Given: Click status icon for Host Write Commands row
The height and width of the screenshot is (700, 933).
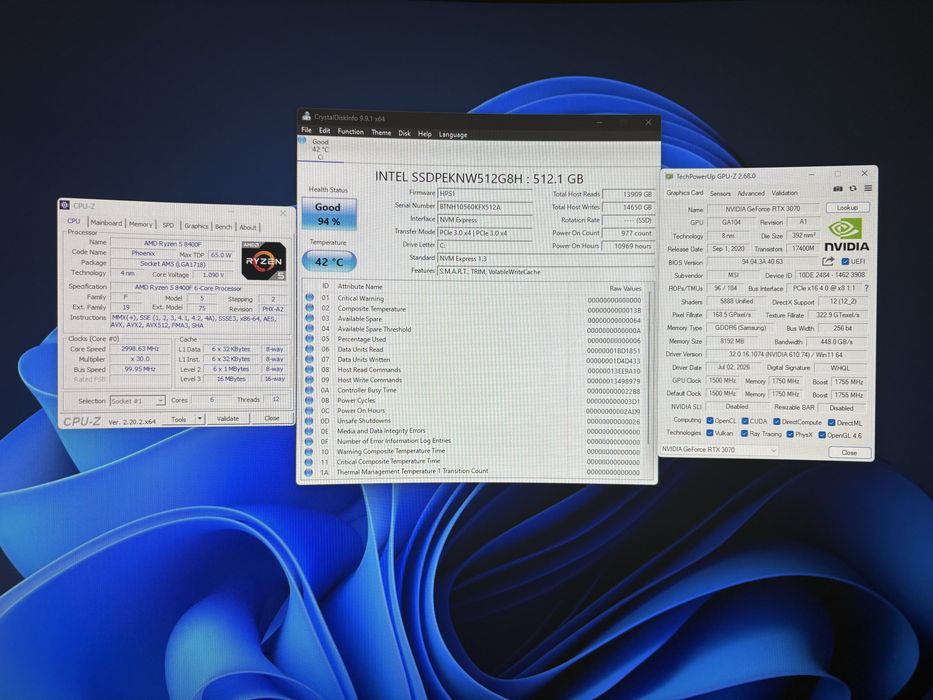Looking at the screenshot, I should click(309, 379).
